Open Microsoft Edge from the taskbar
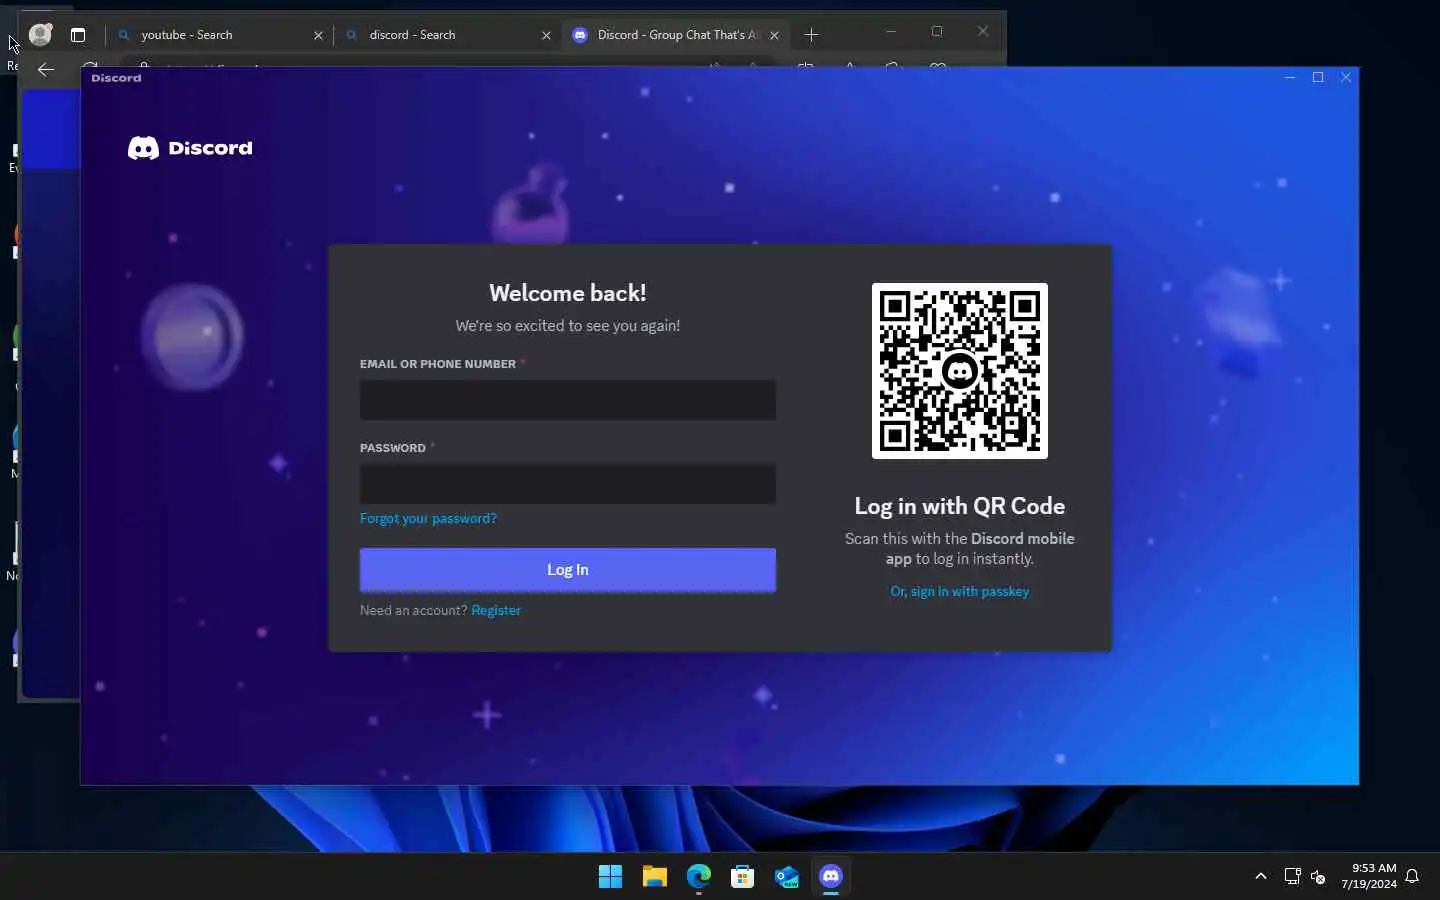1440x900 pixels. (698, 877)
